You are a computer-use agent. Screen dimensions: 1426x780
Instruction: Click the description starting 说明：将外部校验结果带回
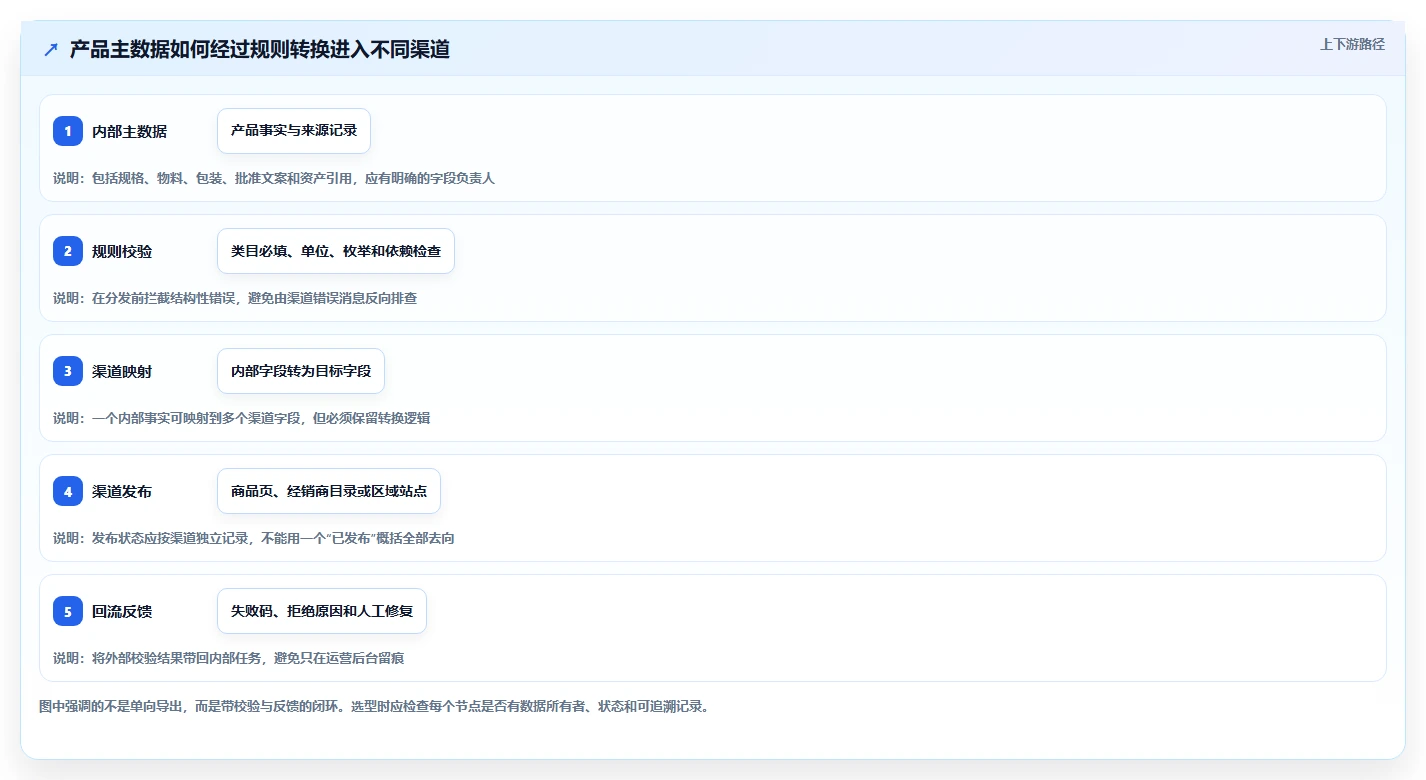(229, 658)
